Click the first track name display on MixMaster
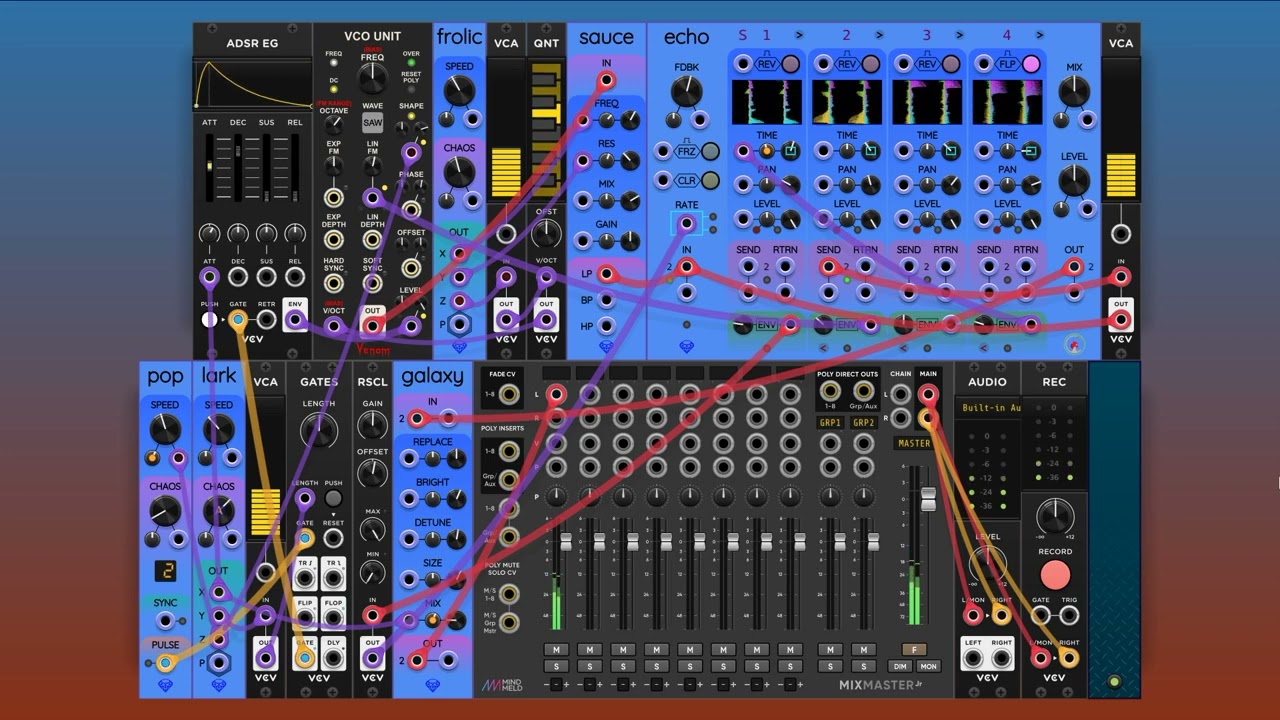This screenshot has width=1280, height=720. (x=556, y=373)
